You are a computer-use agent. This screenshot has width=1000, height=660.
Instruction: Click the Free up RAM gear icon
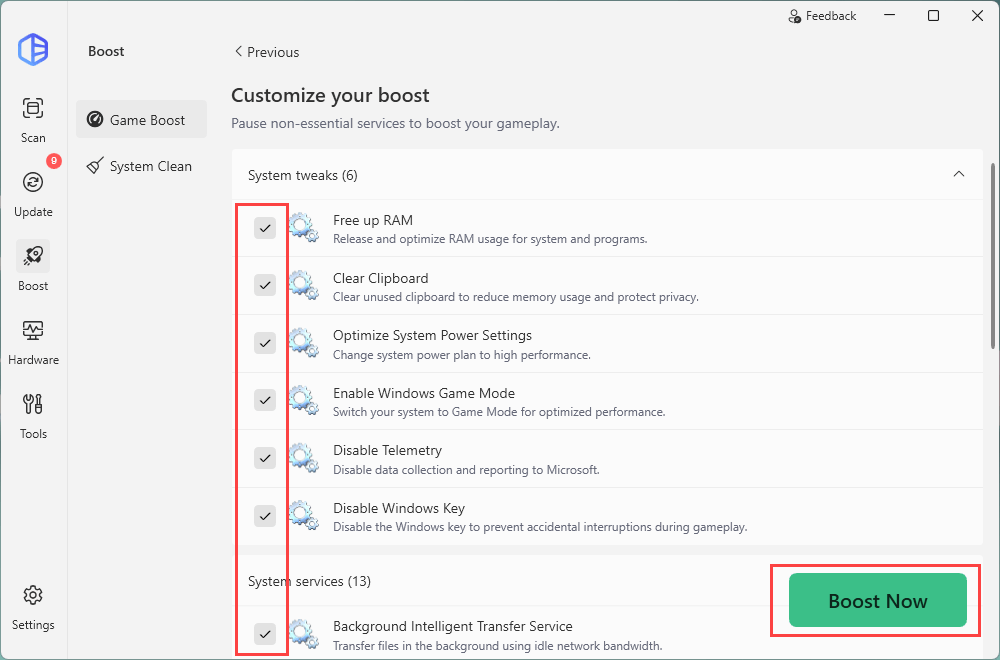click(304, 229)
